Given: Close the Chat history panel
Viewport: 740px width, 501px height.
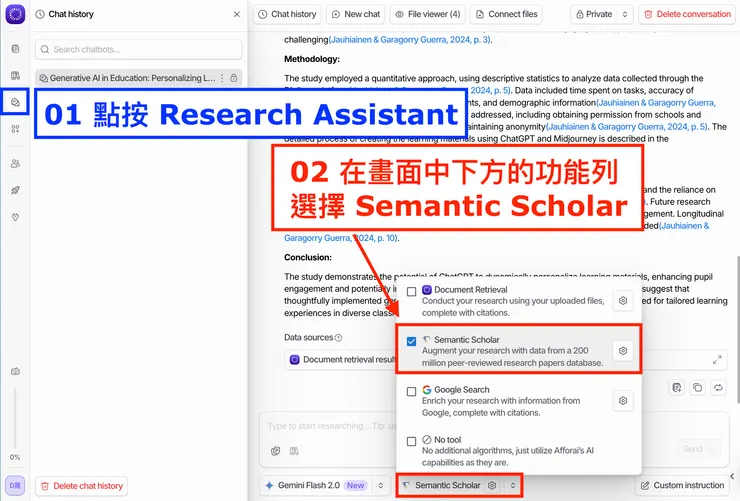Looking at the screenshot, I should coord(236,14).
